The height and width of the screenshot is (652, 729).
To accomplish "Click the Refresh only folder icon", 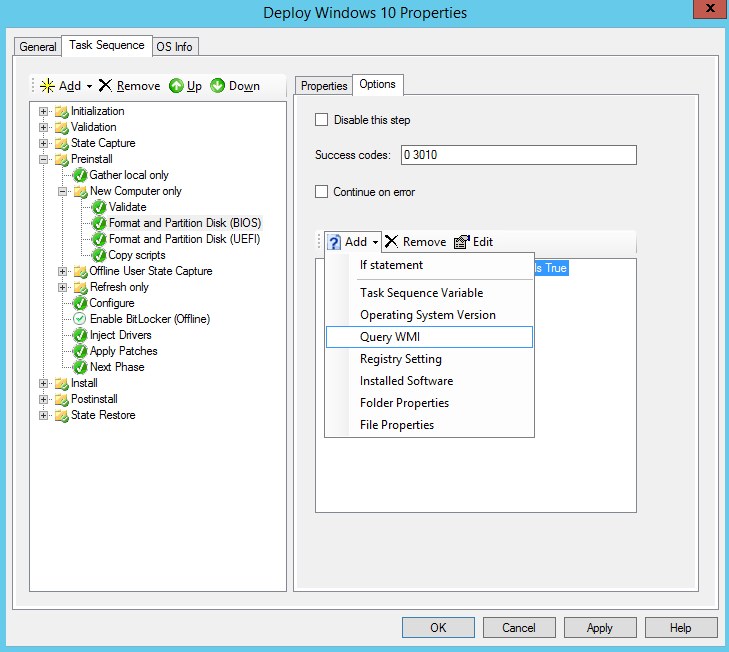I will 80,287.
